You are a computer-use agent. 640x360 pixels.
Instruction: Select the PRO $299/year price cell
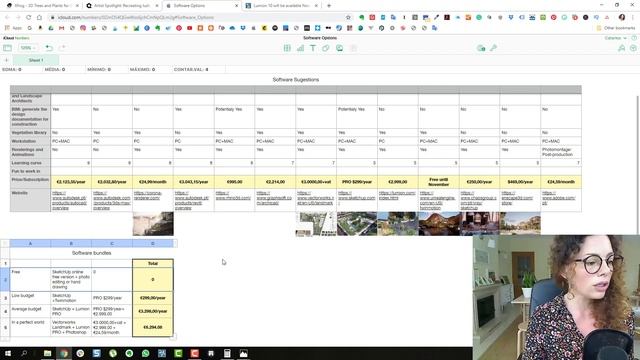point(357,182)
